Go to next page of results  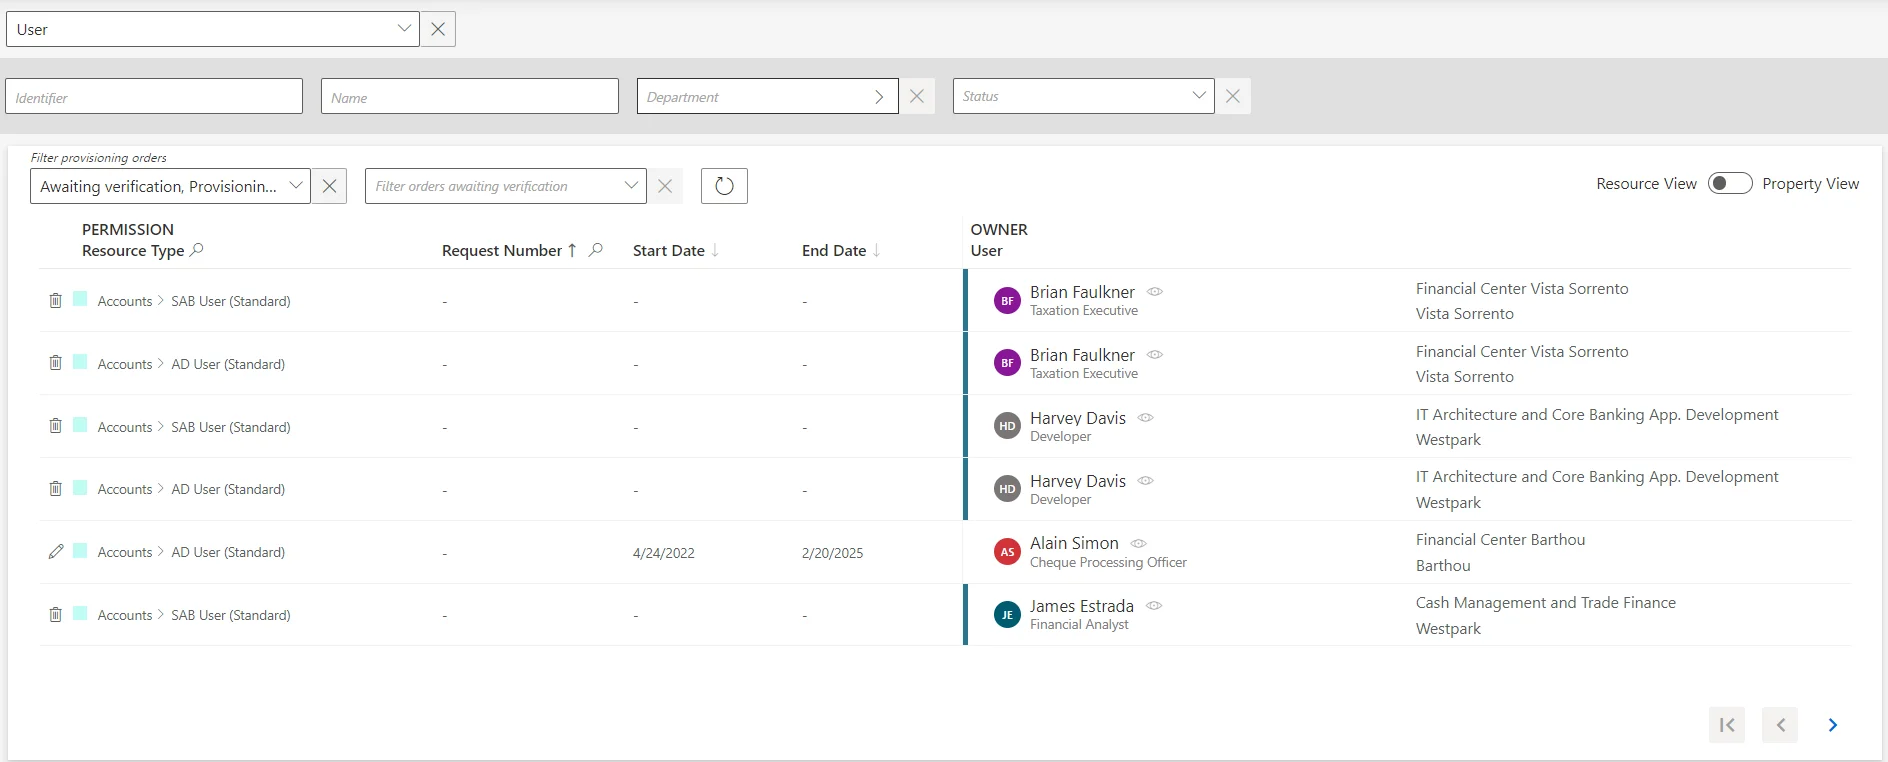[x=1833, y=725]
